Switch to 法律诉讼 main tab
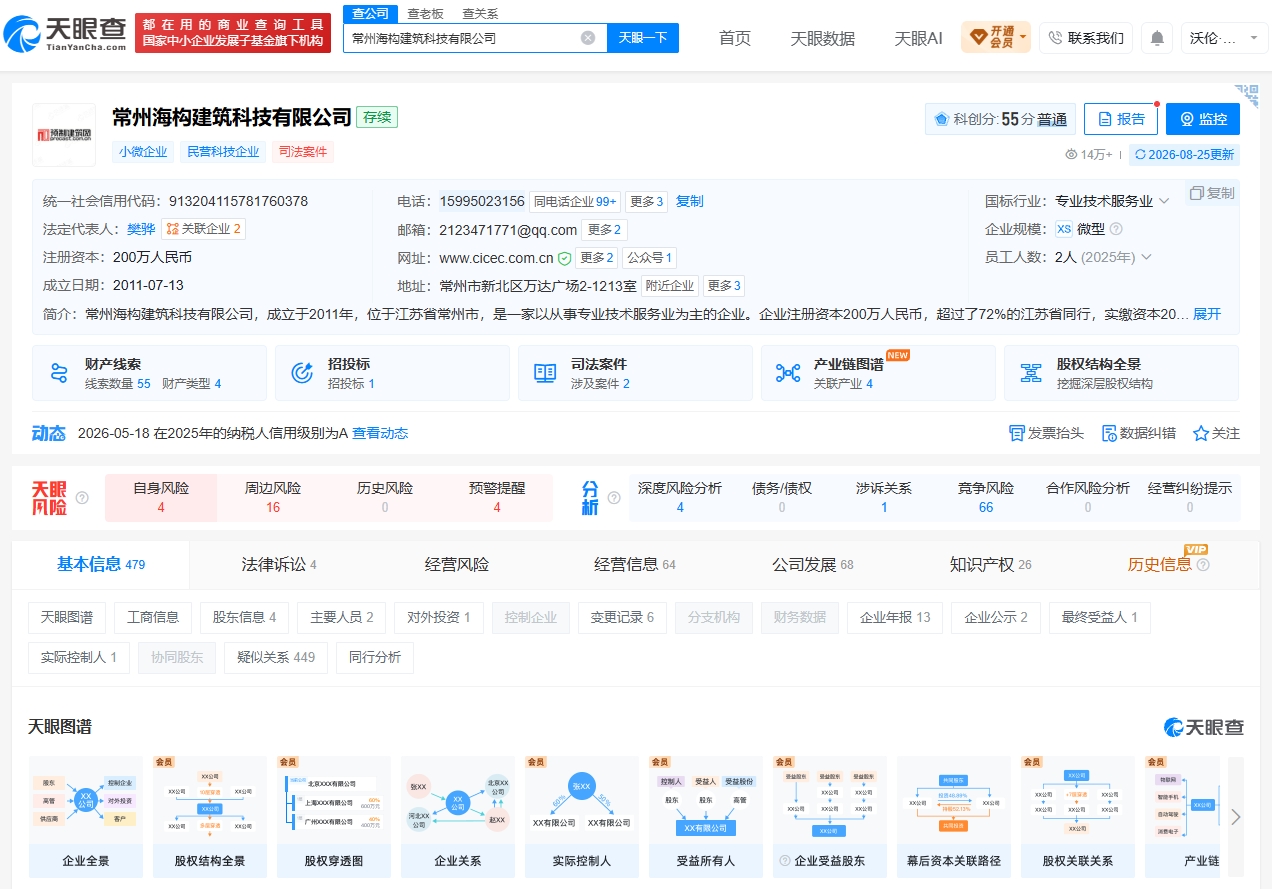This screenshot has width=1272, height=889. (279, 564)
